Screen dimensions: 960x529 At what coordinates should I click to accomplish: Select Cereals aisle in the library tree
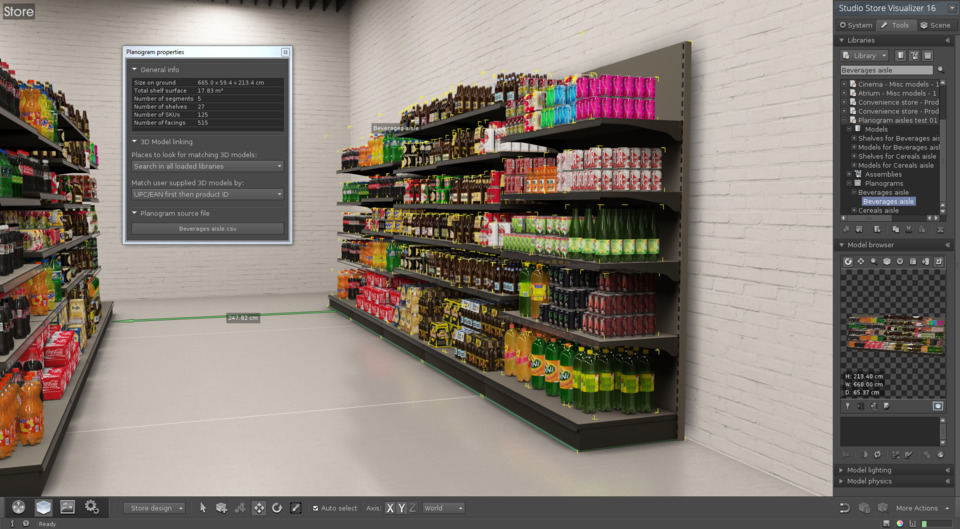point(879,210)
